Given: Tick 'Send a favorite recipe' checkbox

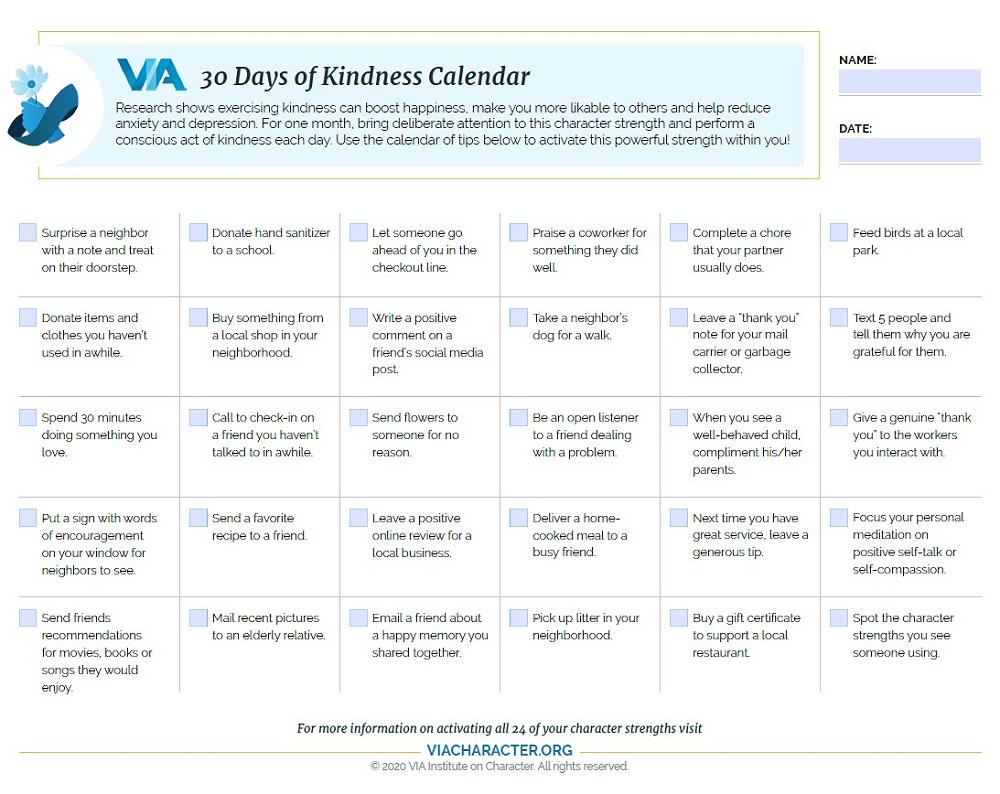Looking at the screenshot, I should point(198,518).
